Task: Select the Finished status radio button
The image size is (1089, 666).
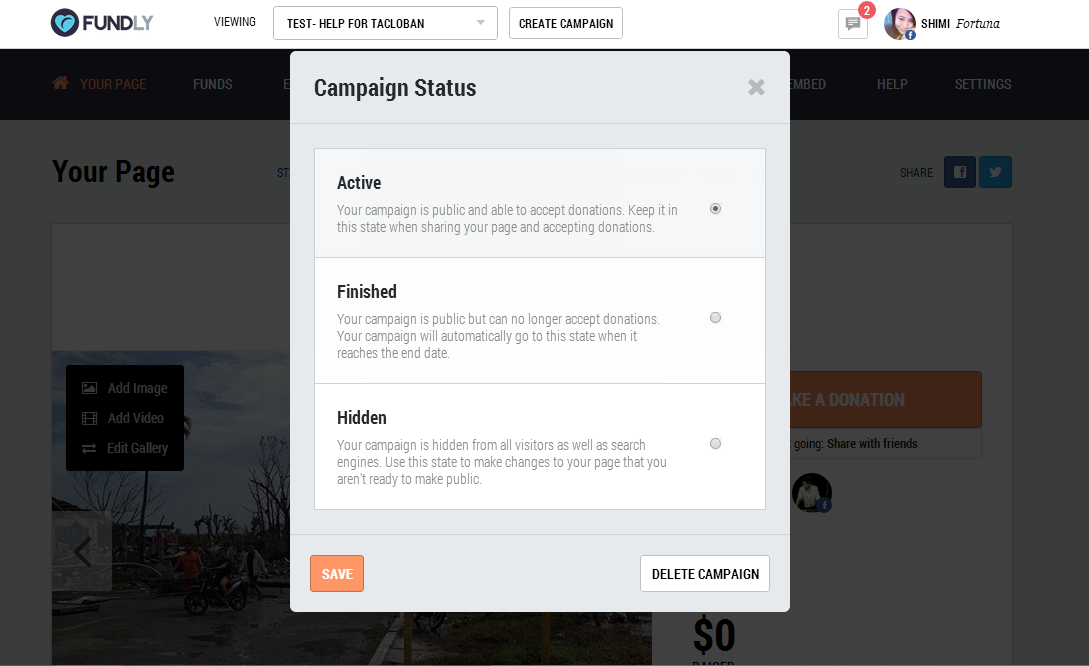Action: (x=715, y=318)
